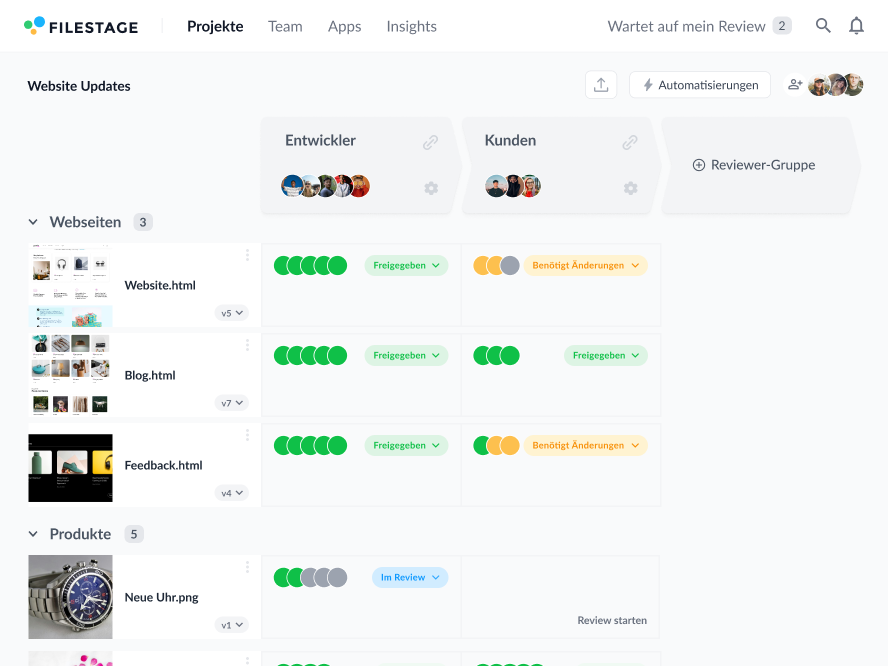Click the Automatisierungen button

[699, 85]
